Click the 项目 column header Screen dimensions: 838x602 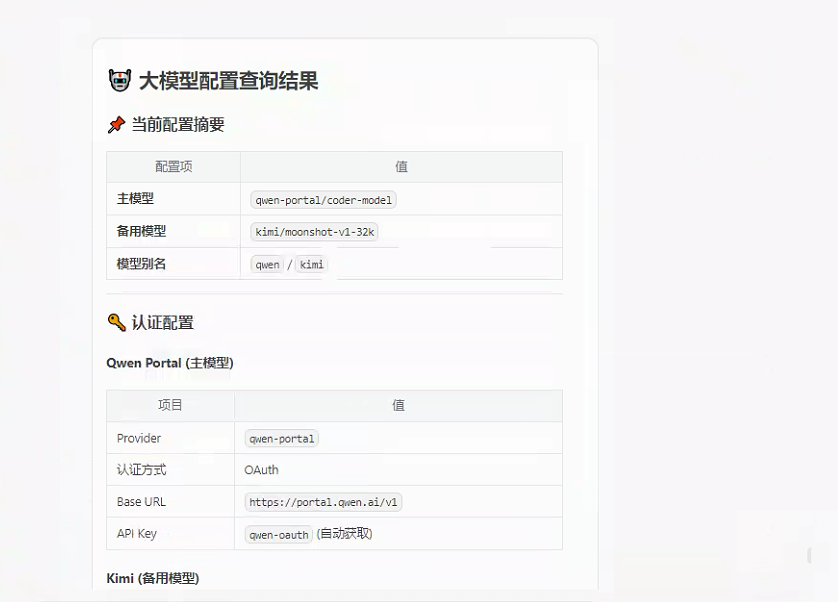pyautogui.click(x=170, y=405)
